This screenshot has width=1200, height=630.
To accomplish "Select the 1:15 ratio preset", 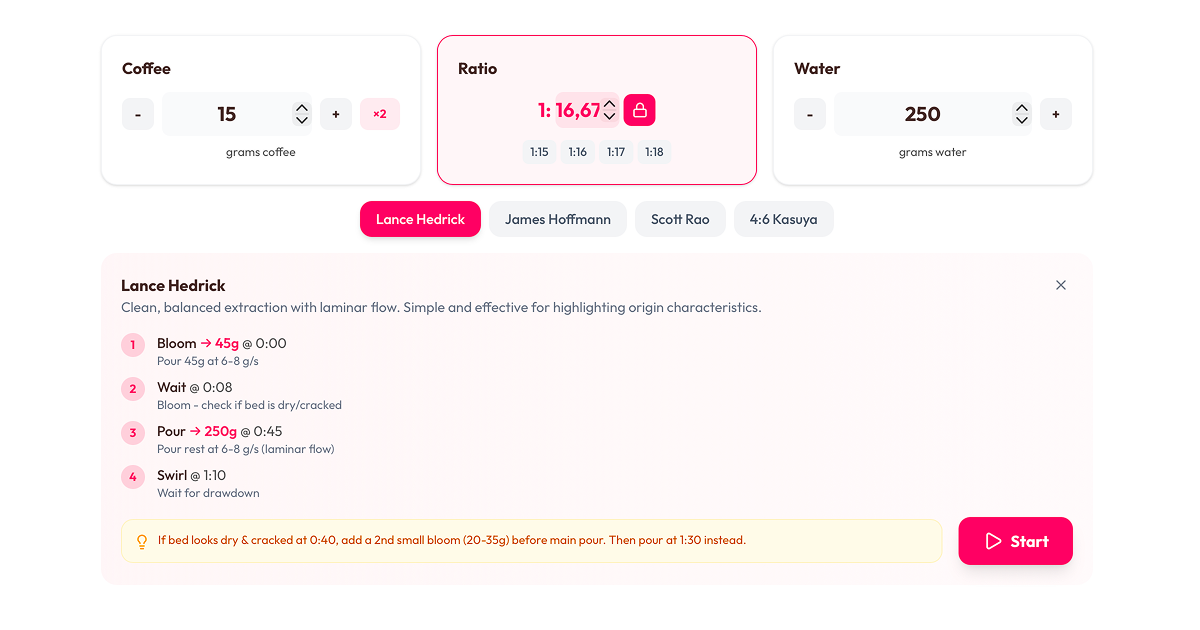I will click(539, 151).
